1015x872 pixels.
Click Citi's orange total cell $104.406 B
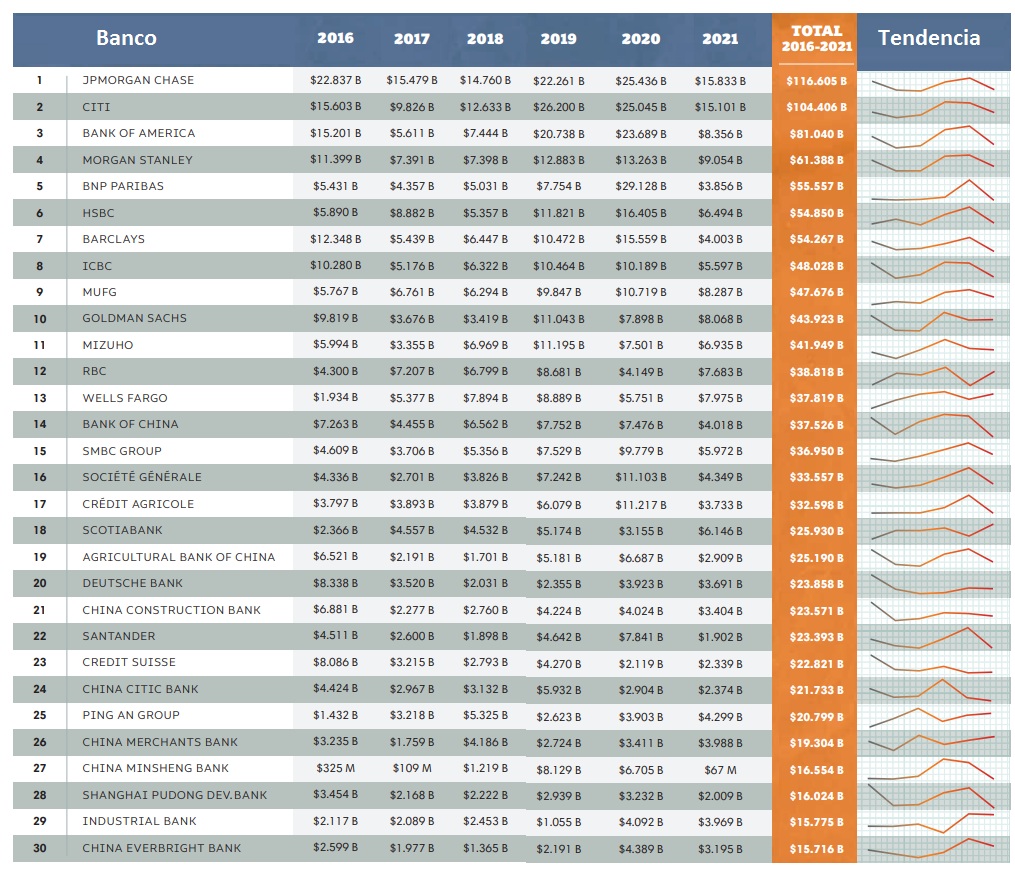point(815,107)
